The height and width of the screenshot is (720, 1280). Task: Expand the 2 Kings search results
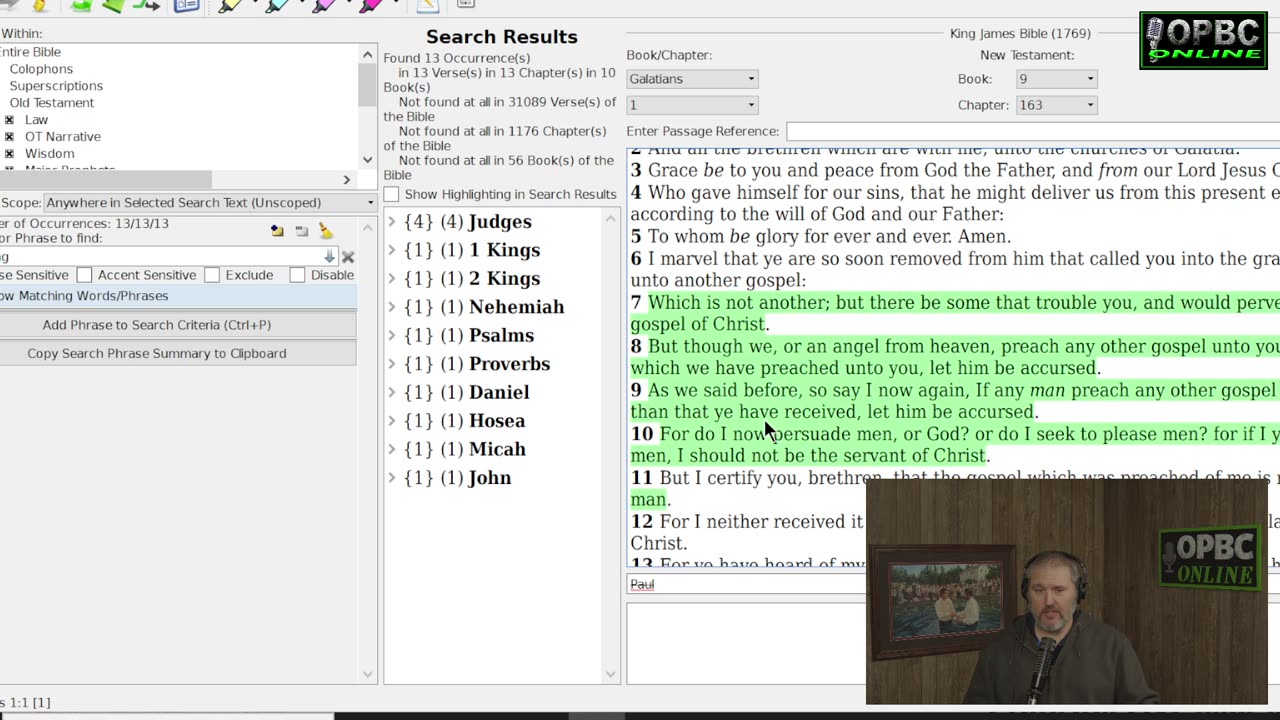tap(392, 279)
